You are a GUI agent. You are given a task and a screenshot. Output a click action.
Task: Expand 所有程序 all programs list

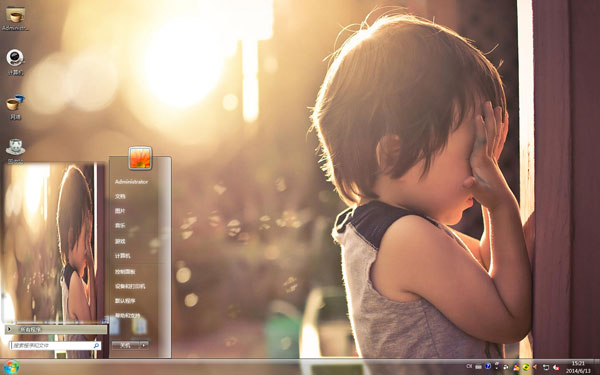coord(56,329)
